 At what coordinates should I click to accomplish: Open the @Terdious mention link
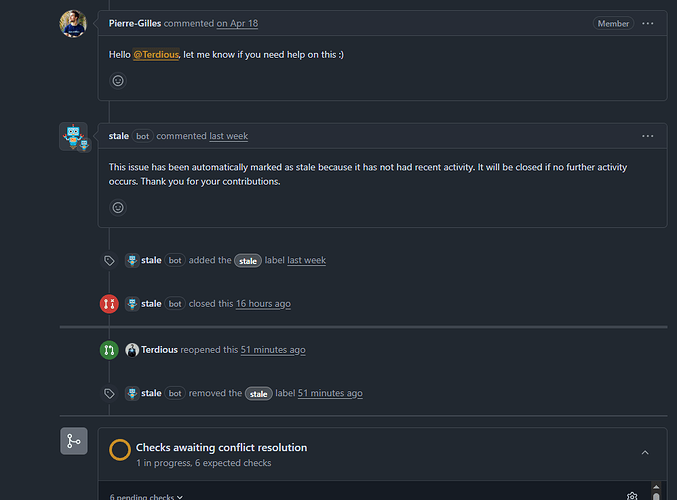tap(156, 53)
